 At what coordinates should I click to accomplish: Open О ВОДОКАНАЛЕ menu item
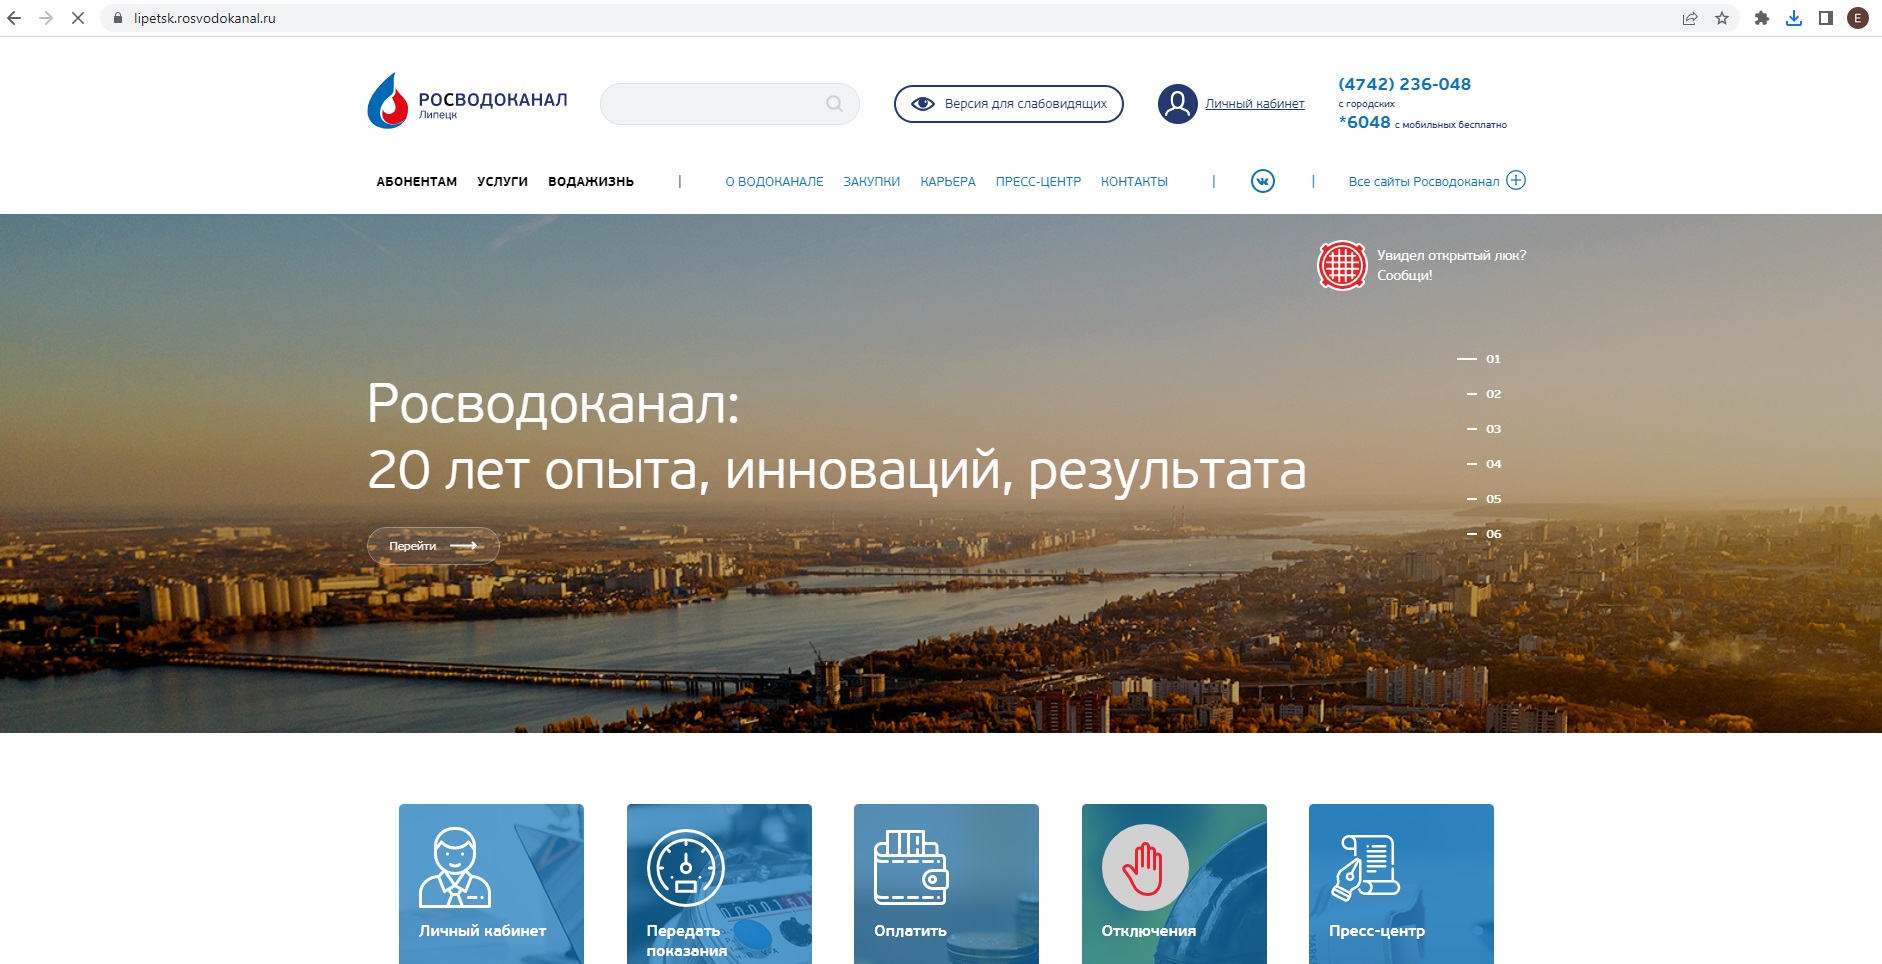[x=774, y=182]
